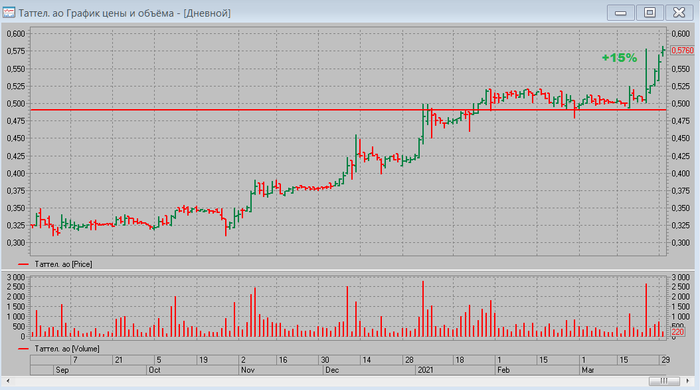700x390 pixels.
Task: Click the date label 30 on time axis
Action: tap(325, 360)
